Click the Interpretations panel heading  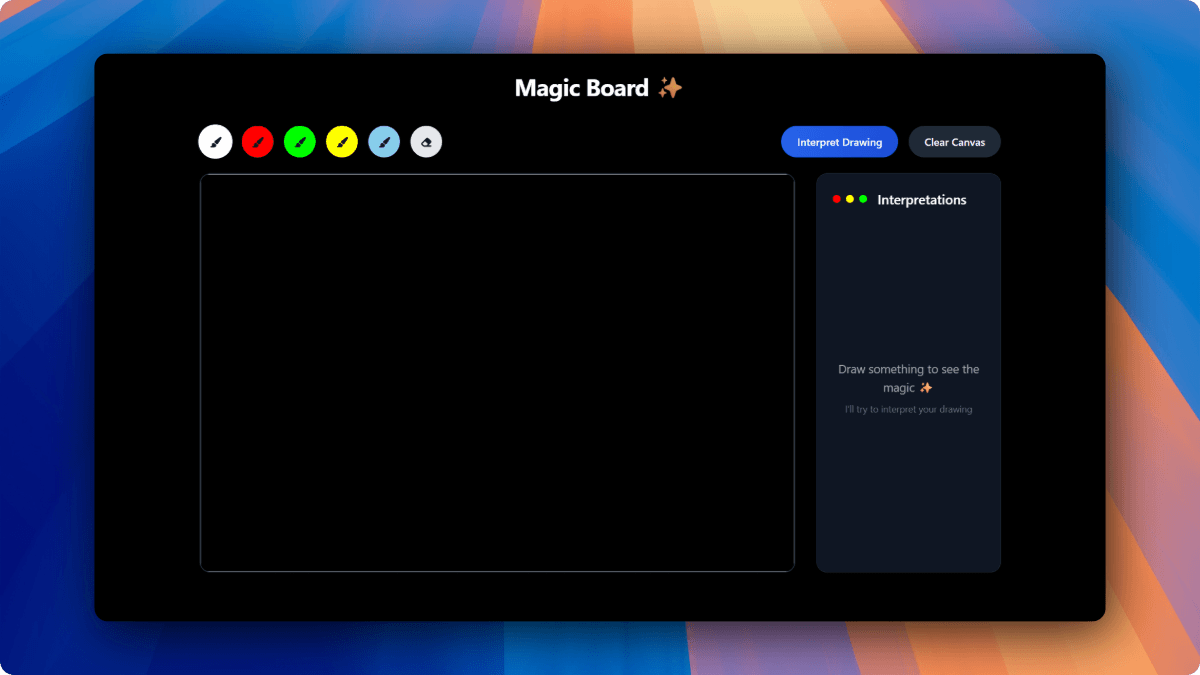pos(921,200)
